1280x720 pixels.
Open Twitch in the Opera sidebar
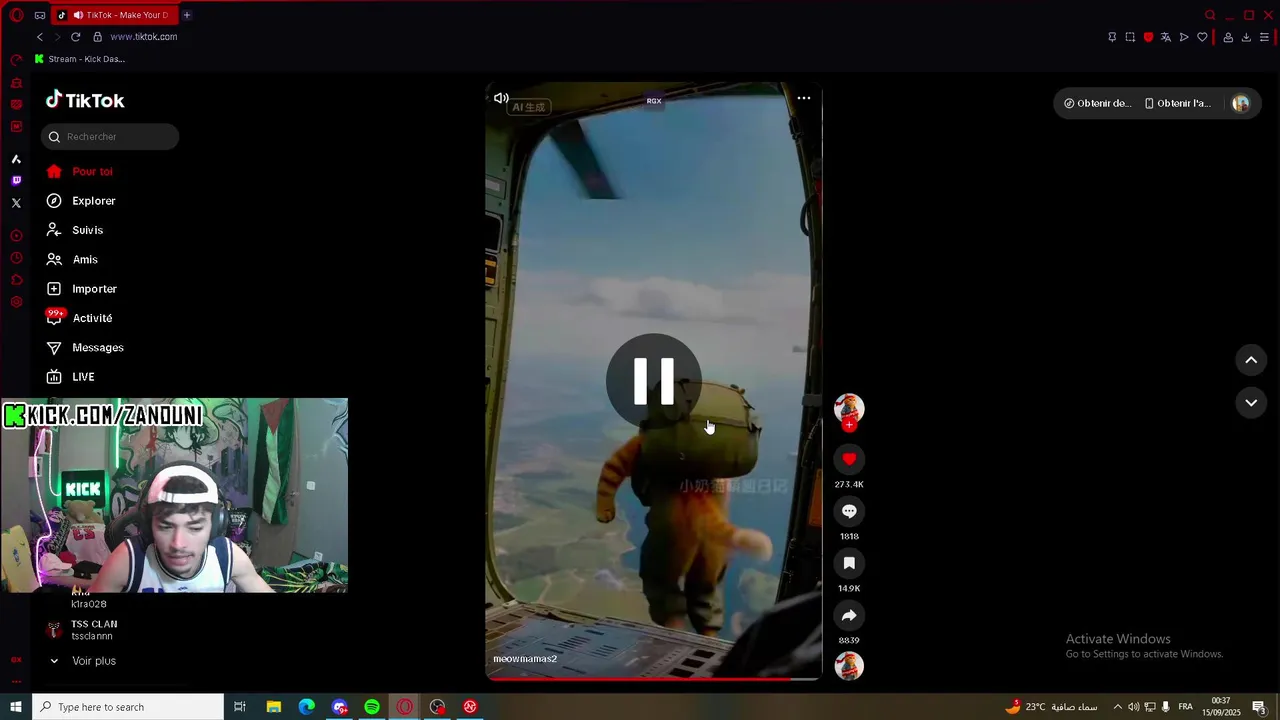pos(16,181)
